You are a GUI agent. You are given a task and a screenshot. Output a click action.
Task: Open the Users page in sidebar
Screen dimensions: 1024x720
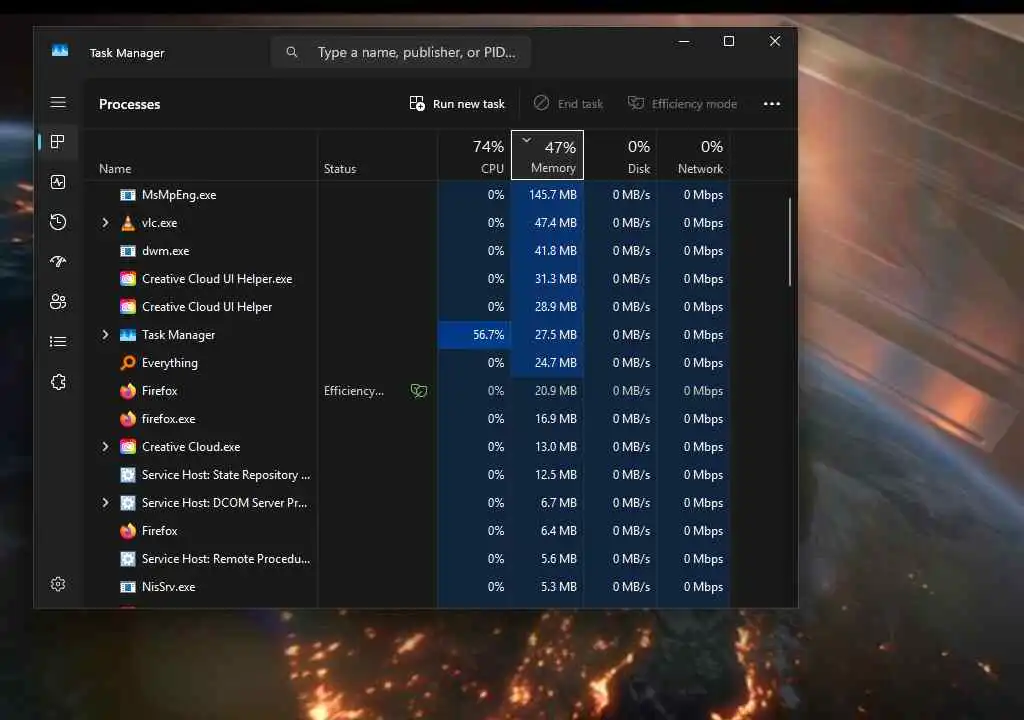[x=58, y=302]
